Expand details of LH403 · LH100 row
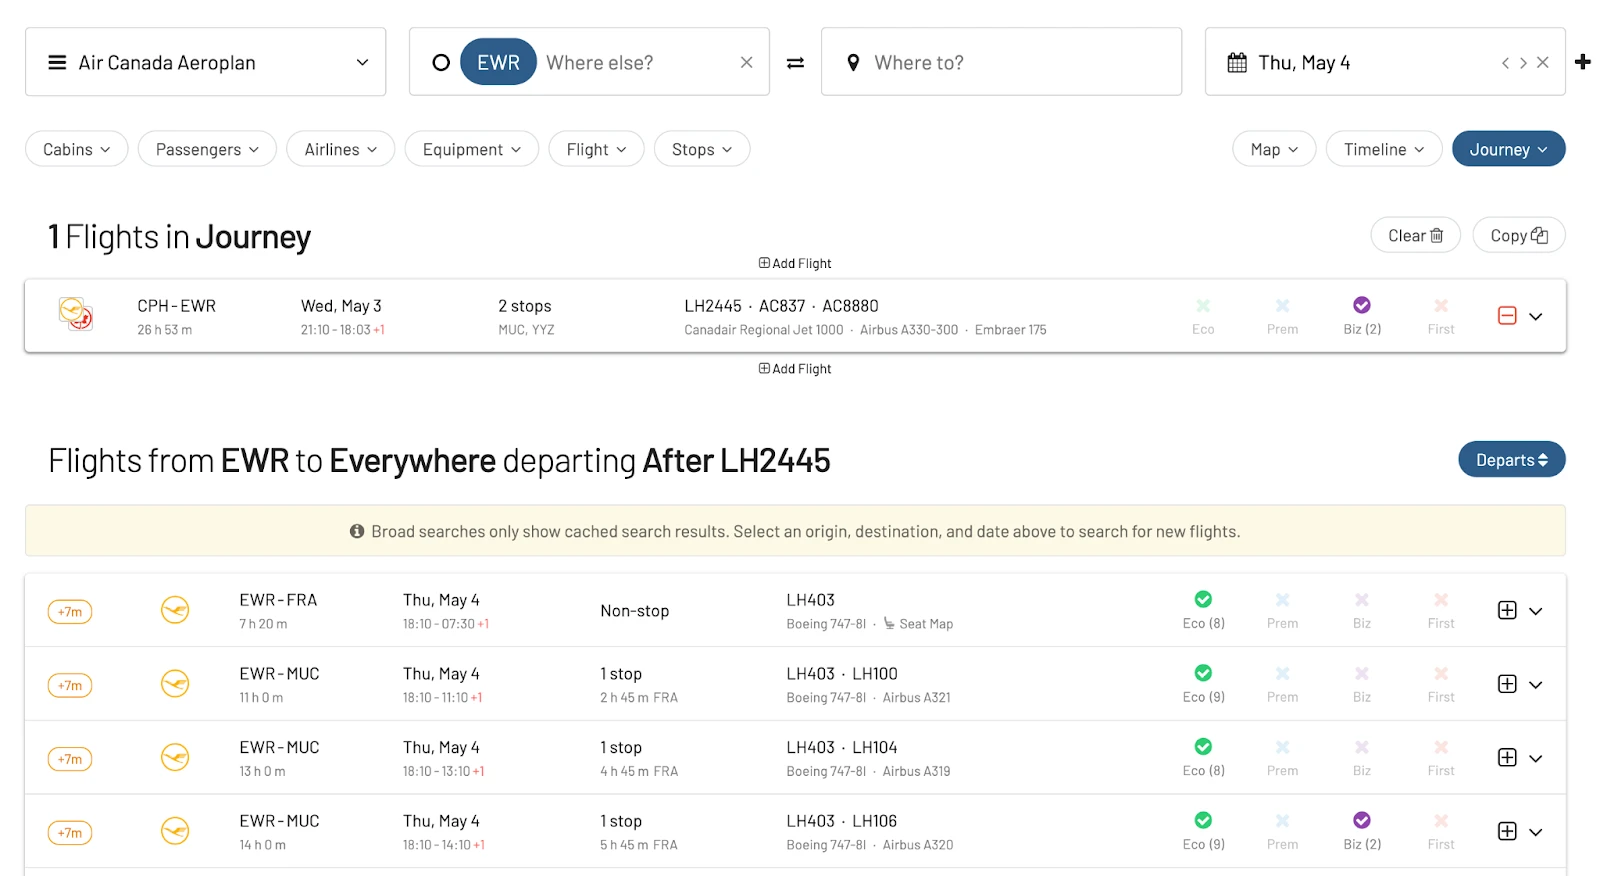 coord(1536,685)
